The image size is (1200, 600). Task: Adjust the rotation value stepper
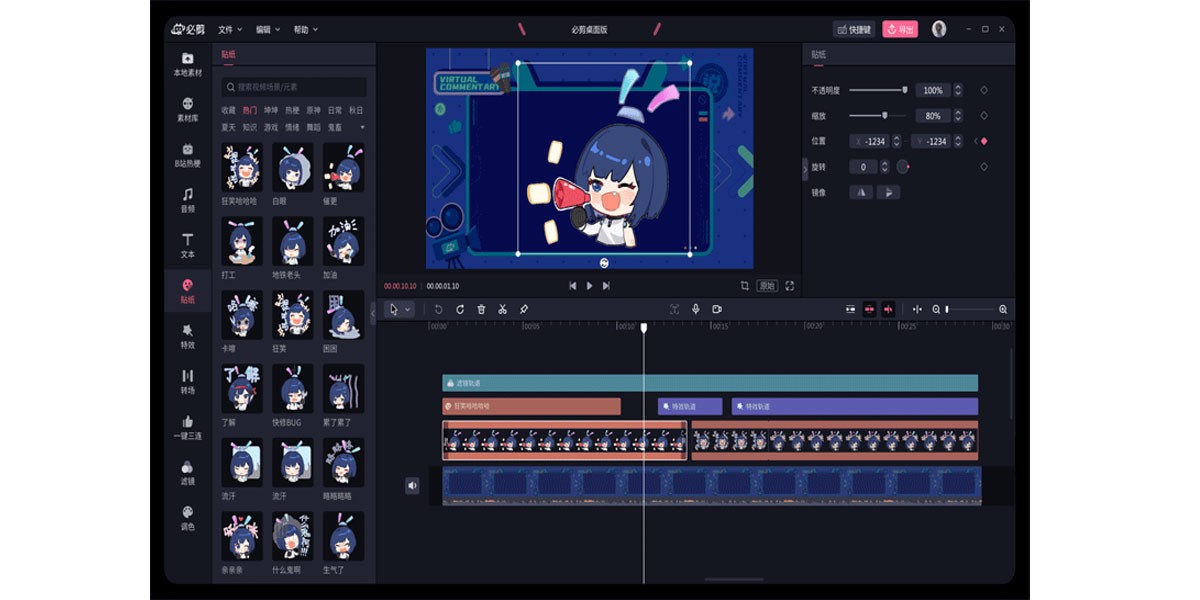[x=885, y=167]
